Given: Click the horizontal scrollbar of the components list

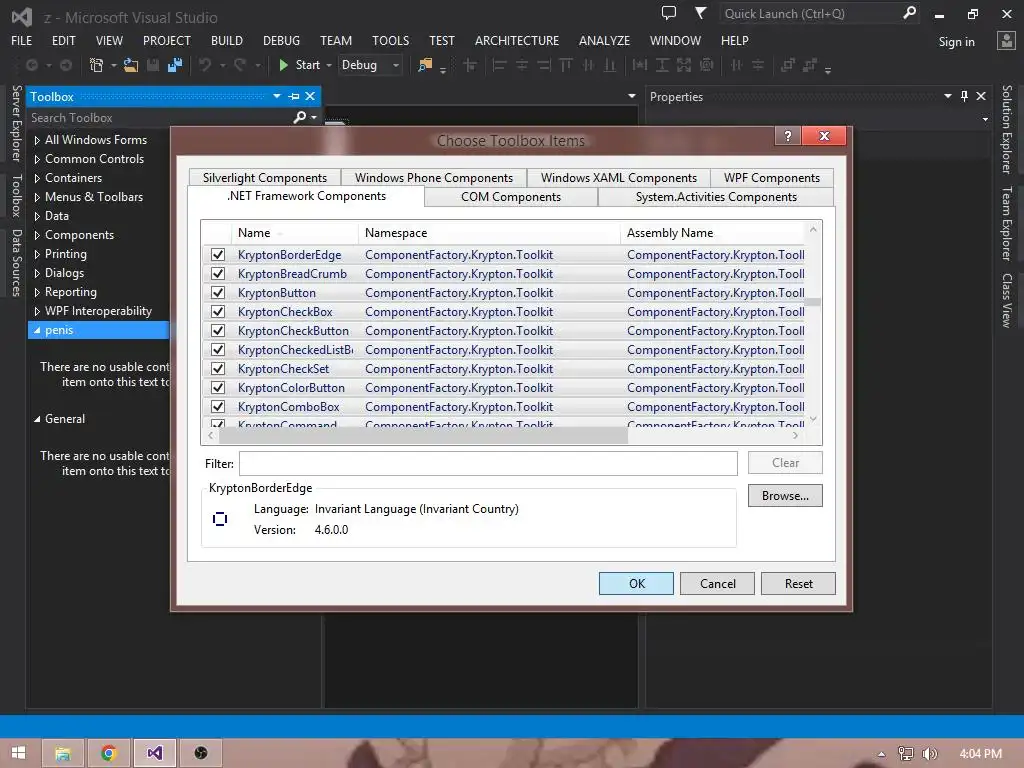Looking at the screenshot, I should [423, 436].
